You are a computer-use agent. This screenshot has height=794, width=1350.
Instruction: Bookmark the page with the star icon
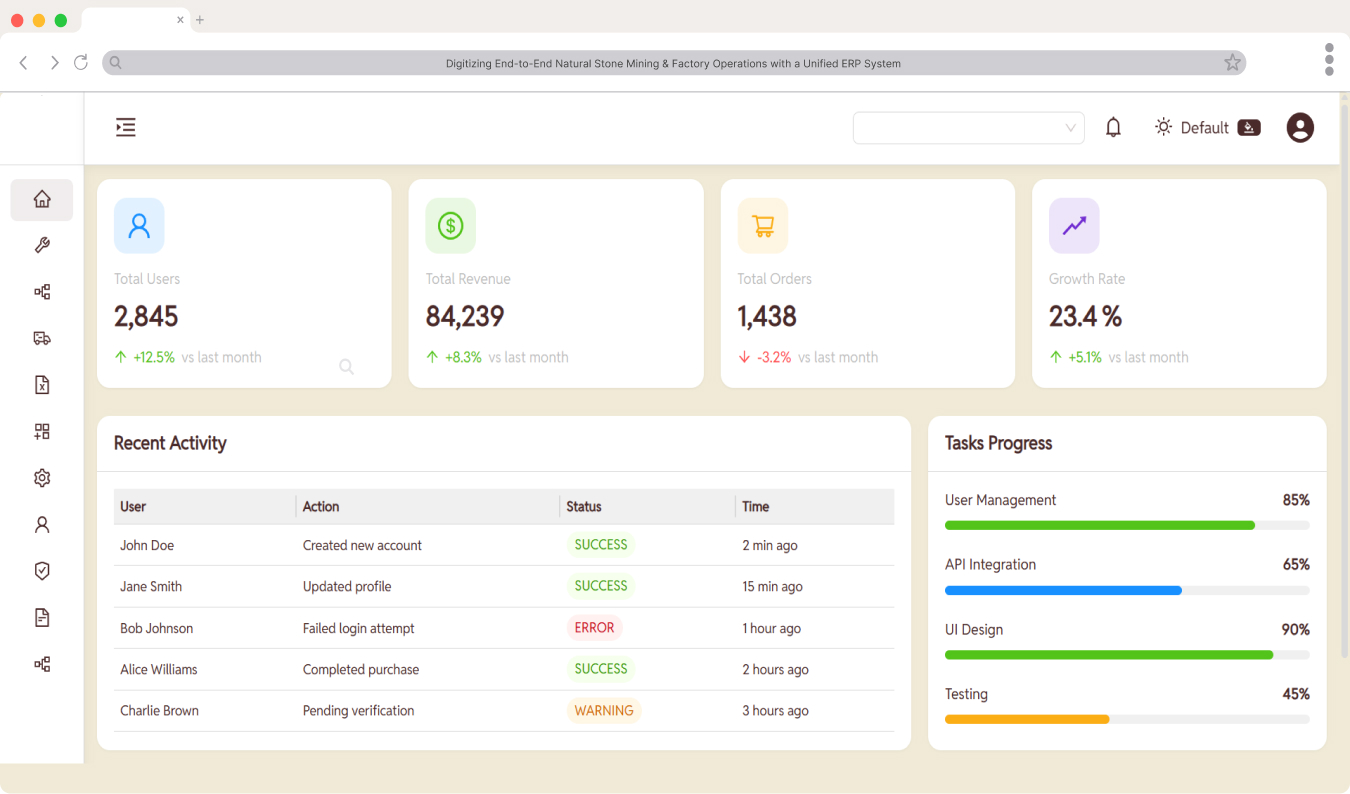tap(1232, 63)
